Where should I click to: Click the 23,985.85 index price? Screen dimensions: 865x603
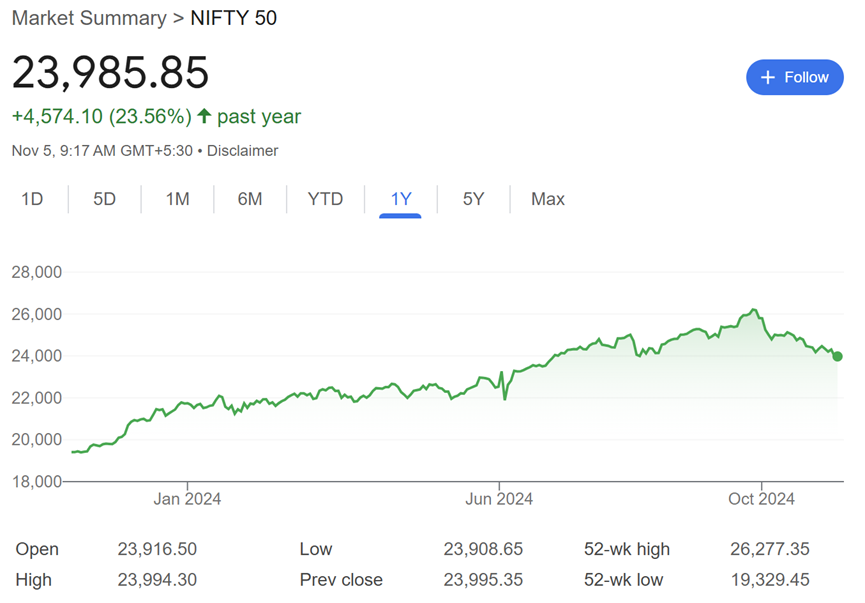(x=110, y=73)
